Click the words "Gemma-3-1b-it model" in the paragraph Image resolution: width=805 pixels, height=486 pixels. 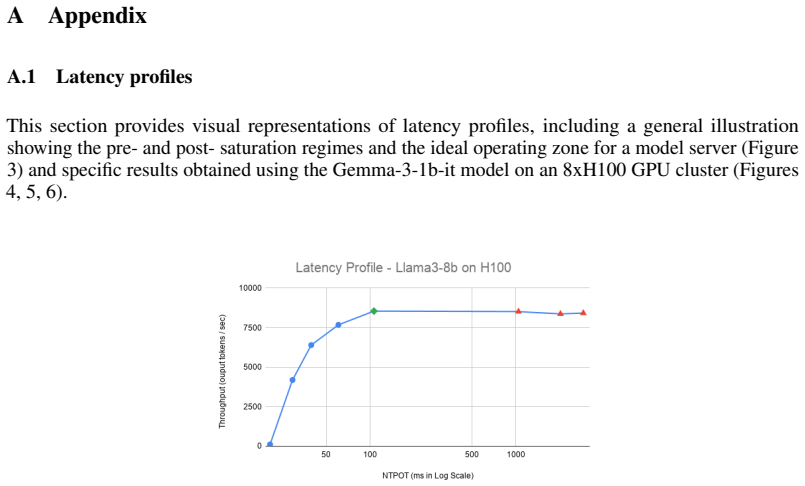(x=421, y=170)
